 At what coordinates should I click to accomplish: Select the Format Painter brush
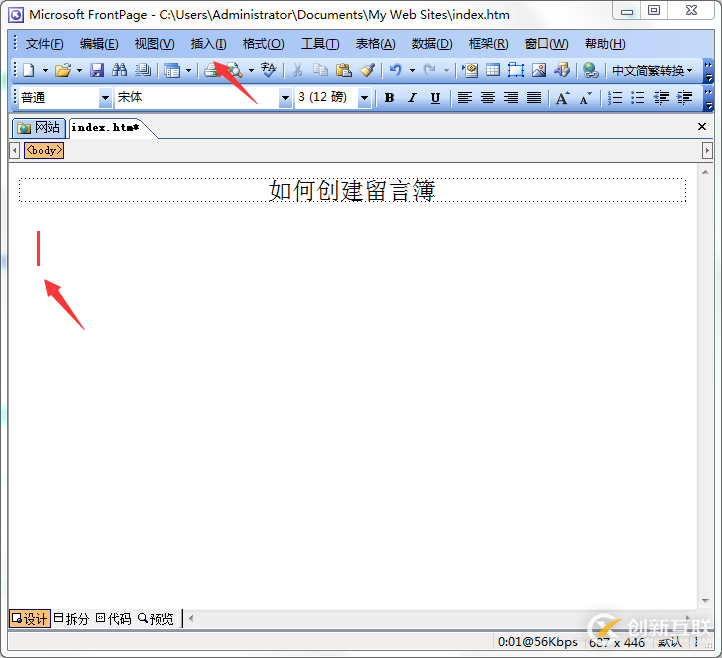[367, 70]
